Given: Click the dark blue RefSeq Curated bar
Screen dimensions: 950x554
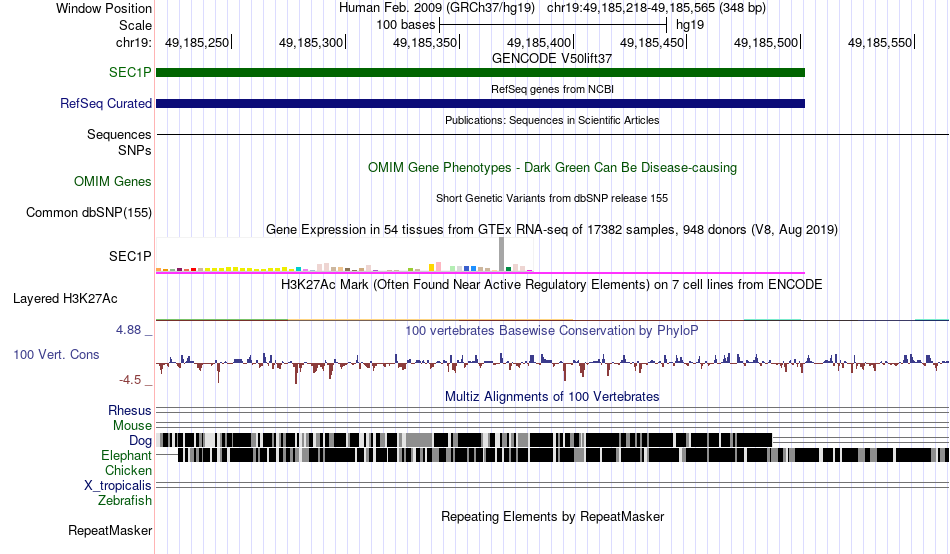Looking at the screenshot, I should pyautogui.click(x=480, y=104).
